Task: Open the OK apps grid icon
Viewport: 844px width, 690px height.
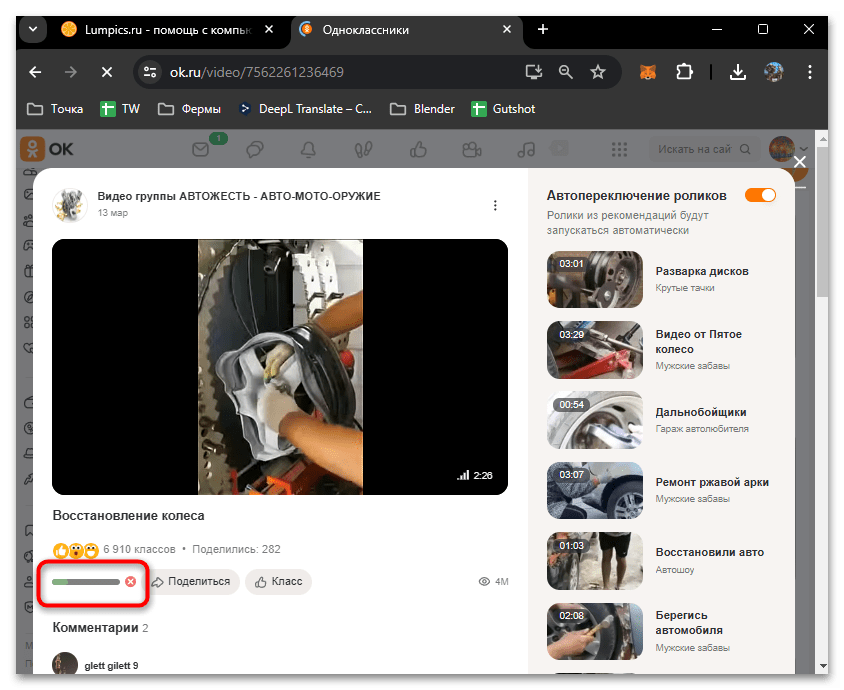Action: [618, 148]
